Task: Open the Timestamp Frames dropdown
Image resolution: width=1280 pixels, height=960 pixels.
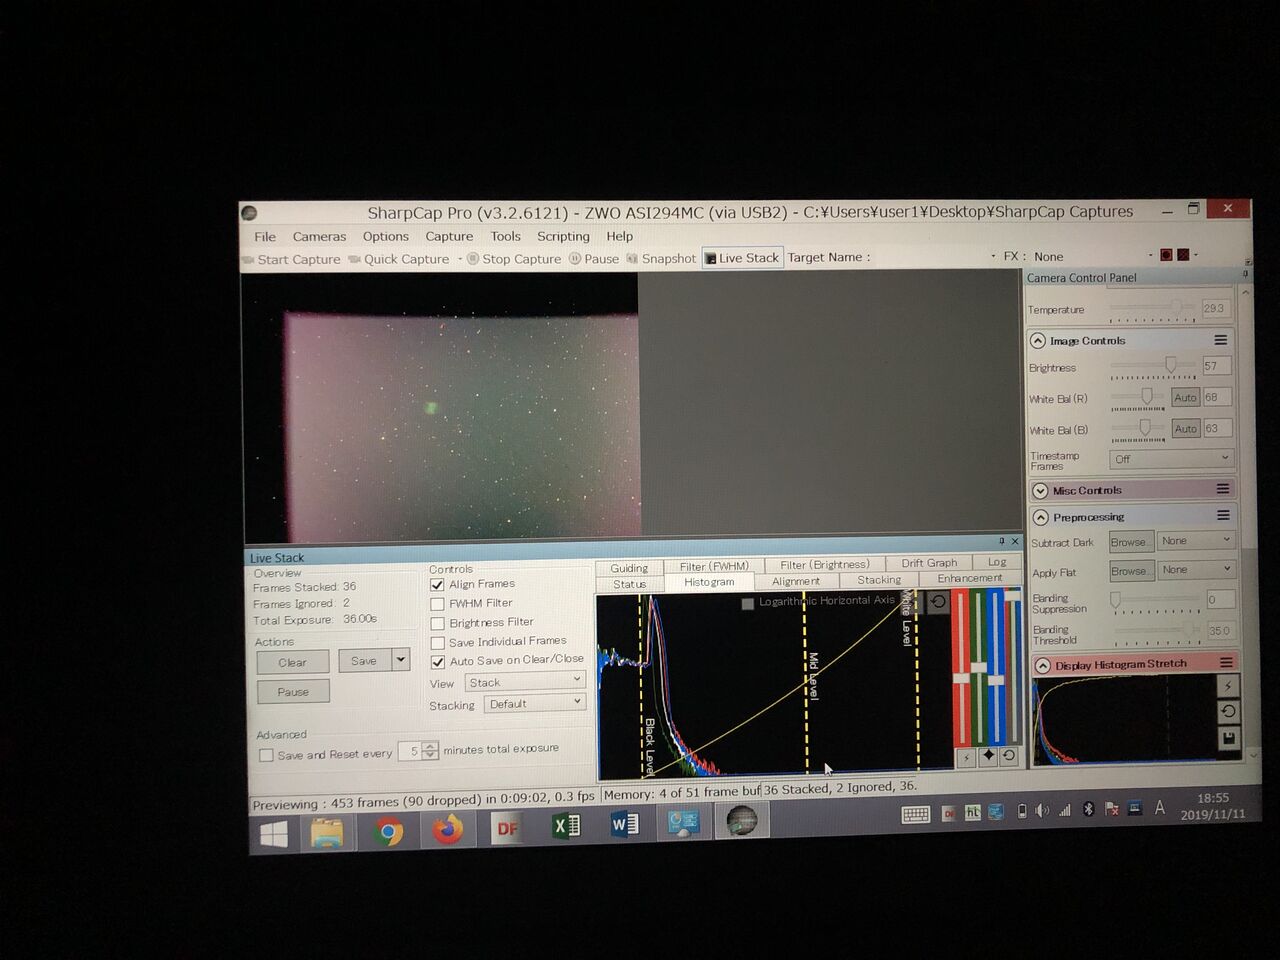Action: click(x=1171, y=458)
